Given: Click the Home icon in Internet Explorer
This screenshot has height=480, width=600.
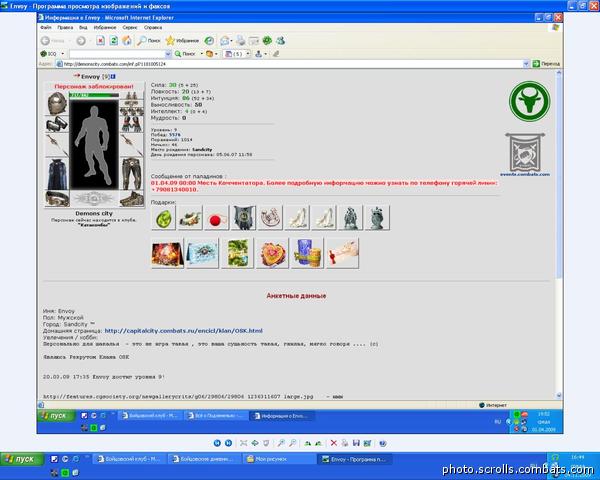Looking at the screenshot, I should (x=127, y=41).
